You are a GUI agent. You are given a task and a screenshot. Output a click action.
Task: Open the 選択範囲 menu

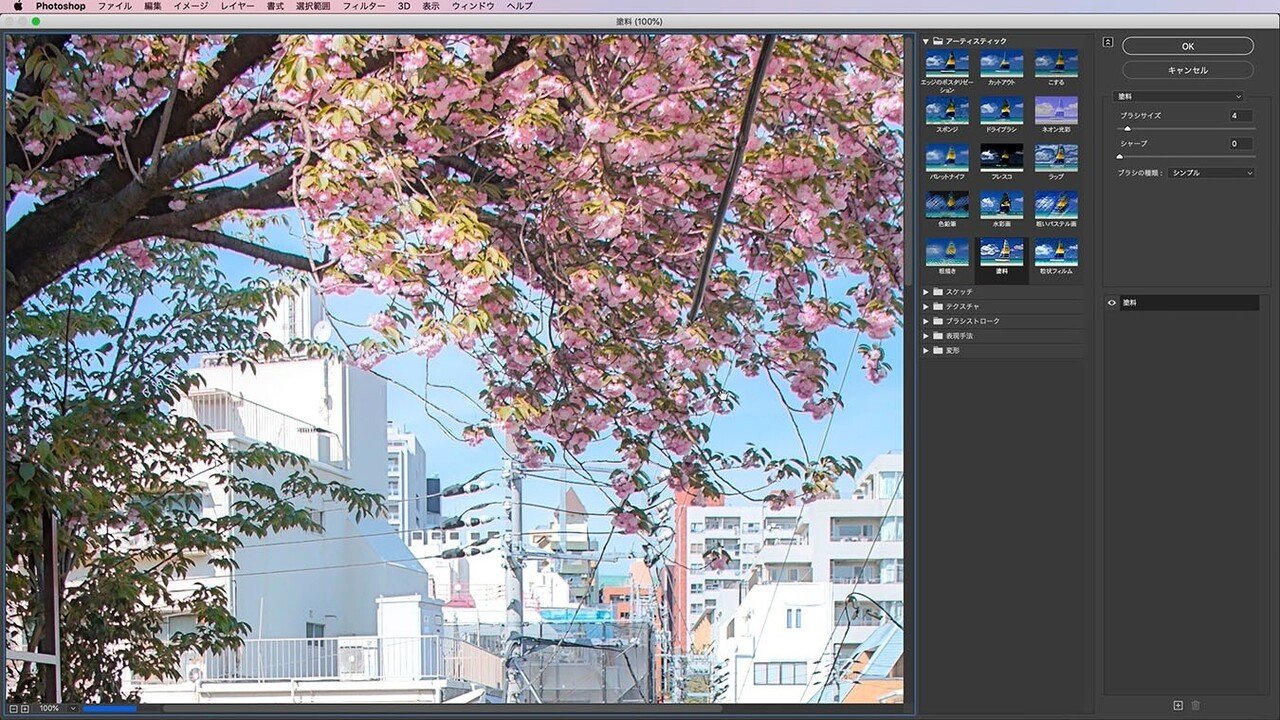coord(313,6)
